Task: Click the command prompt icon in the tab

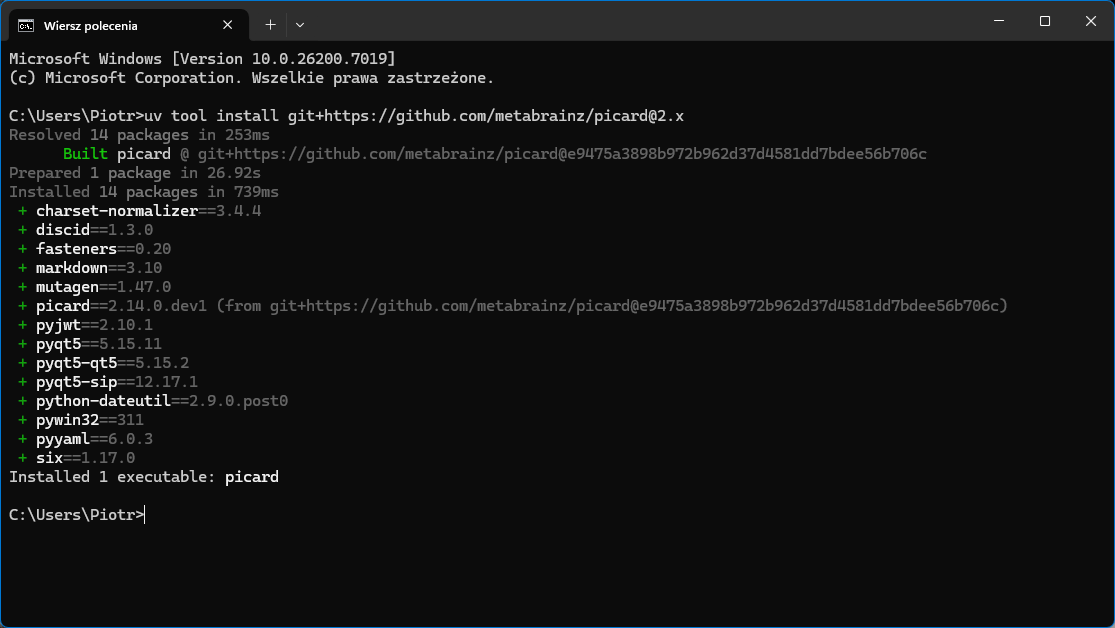Action: point(26,25)
